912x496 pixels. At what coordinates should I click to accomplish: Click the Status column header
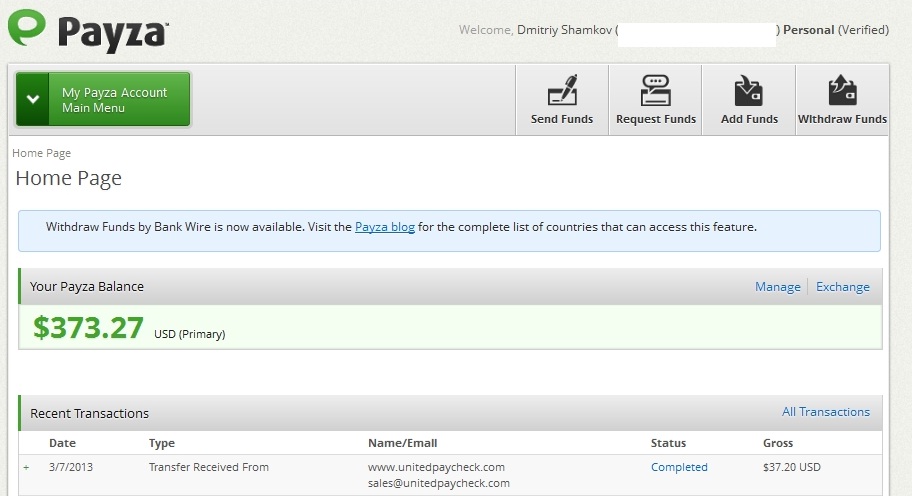[x=668, y=443]
